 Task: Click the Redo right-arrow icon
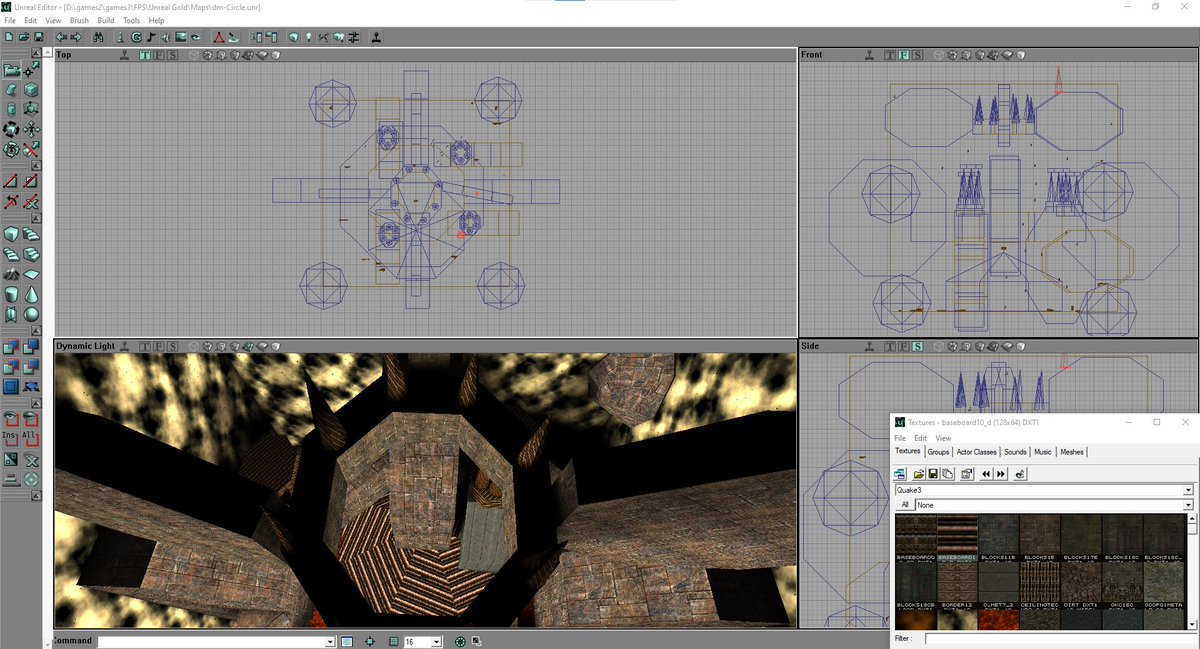click(76, 37)
